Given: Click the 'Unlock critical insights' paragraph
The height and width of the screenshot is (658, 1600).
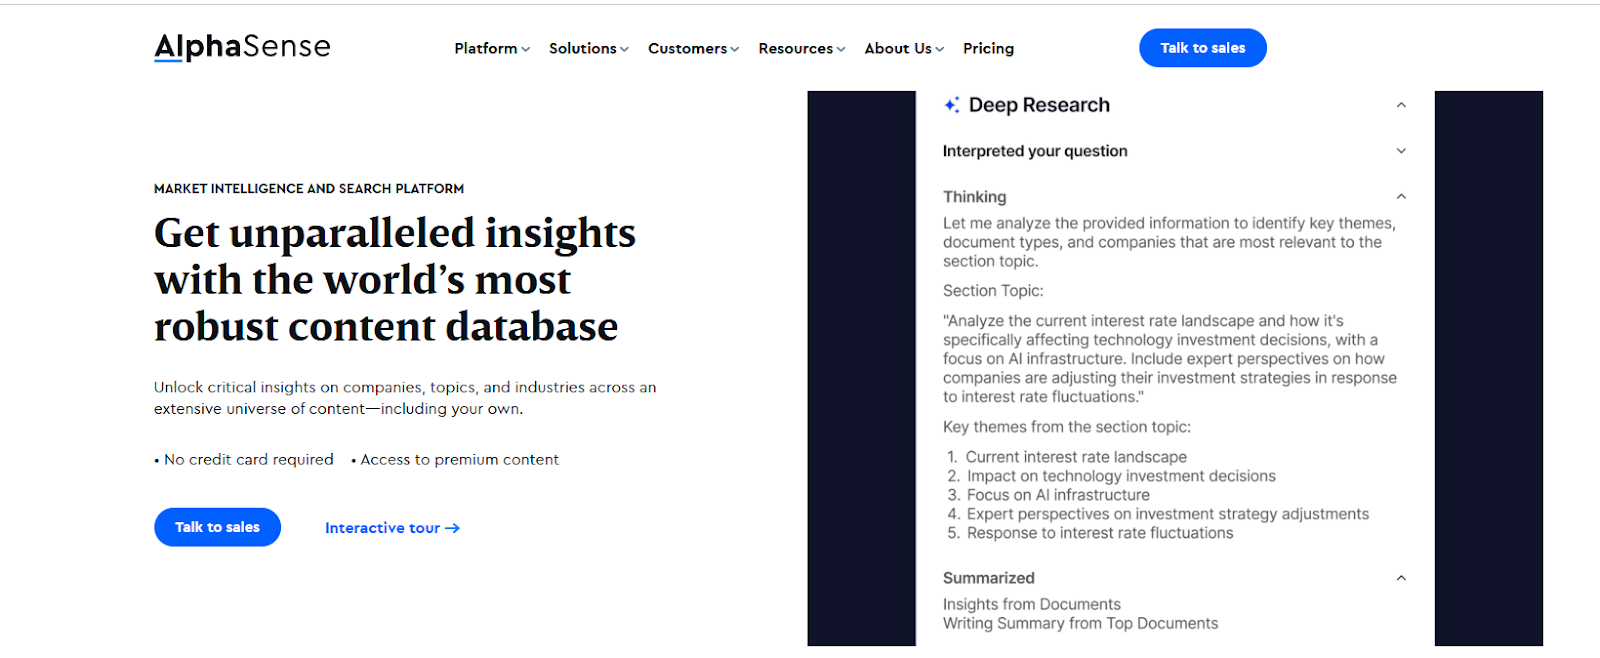Looking at the screenshot, I should click(405, 398).
